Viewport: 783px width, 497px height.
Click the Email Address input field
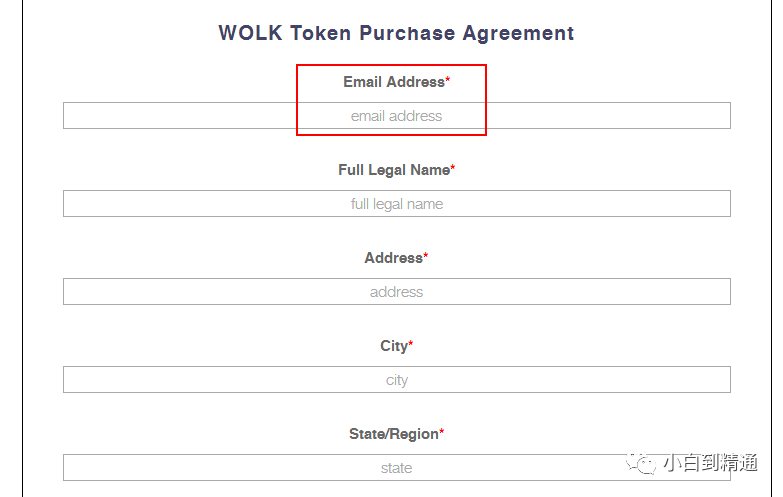point(396,116)
